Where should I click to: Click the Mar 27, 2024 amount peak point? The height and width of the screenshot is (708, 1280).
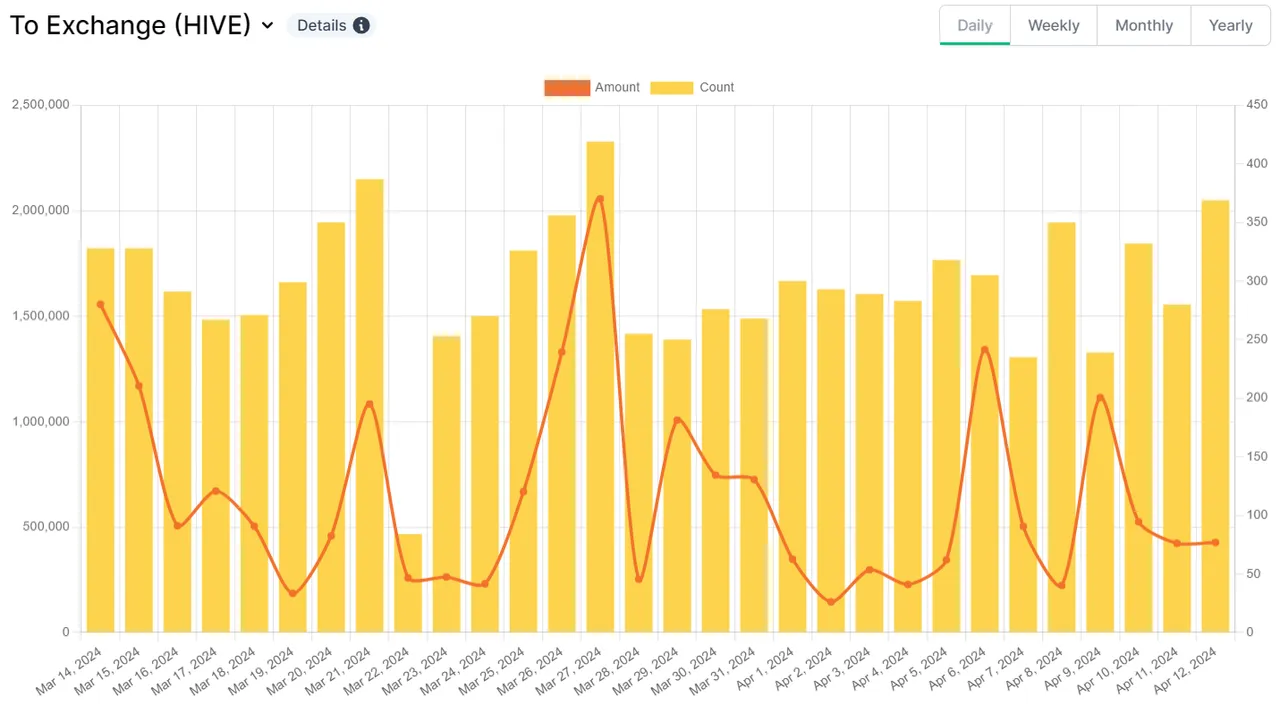click(x=600, y=199)
